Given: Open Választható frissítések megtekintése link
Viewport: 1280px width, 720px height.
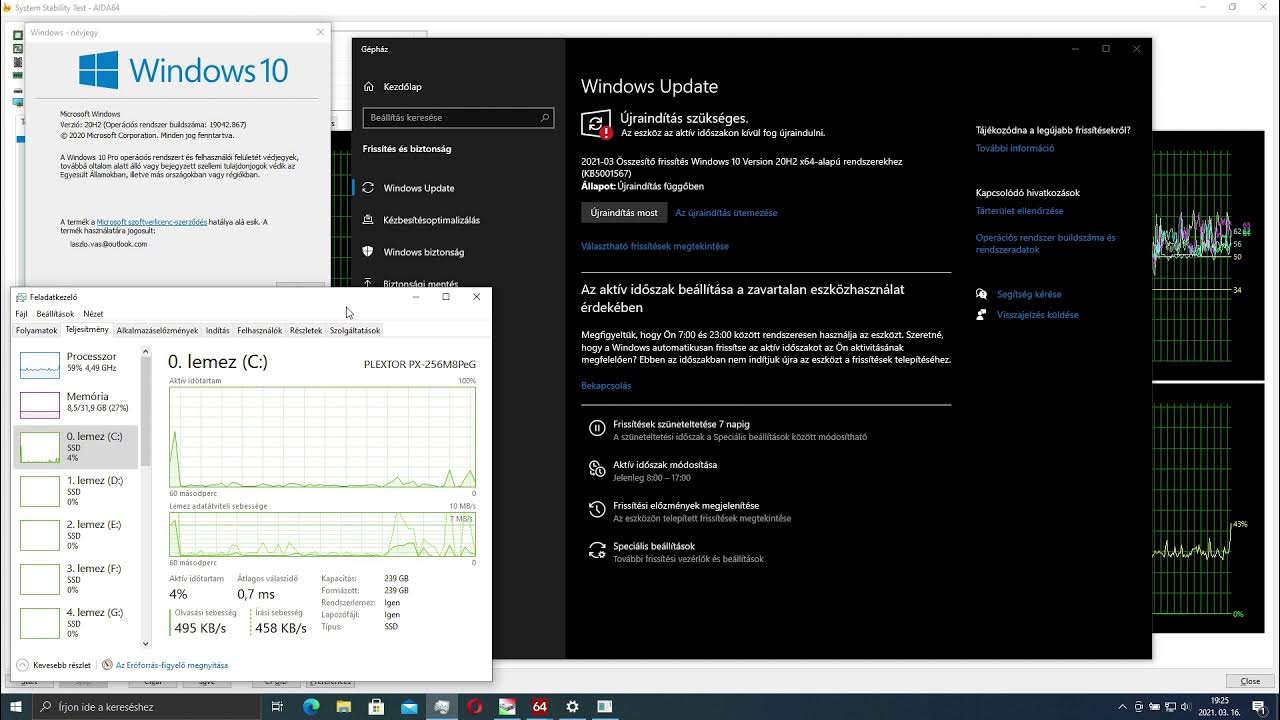Looking at the screenshot, I should pos(655,246).
